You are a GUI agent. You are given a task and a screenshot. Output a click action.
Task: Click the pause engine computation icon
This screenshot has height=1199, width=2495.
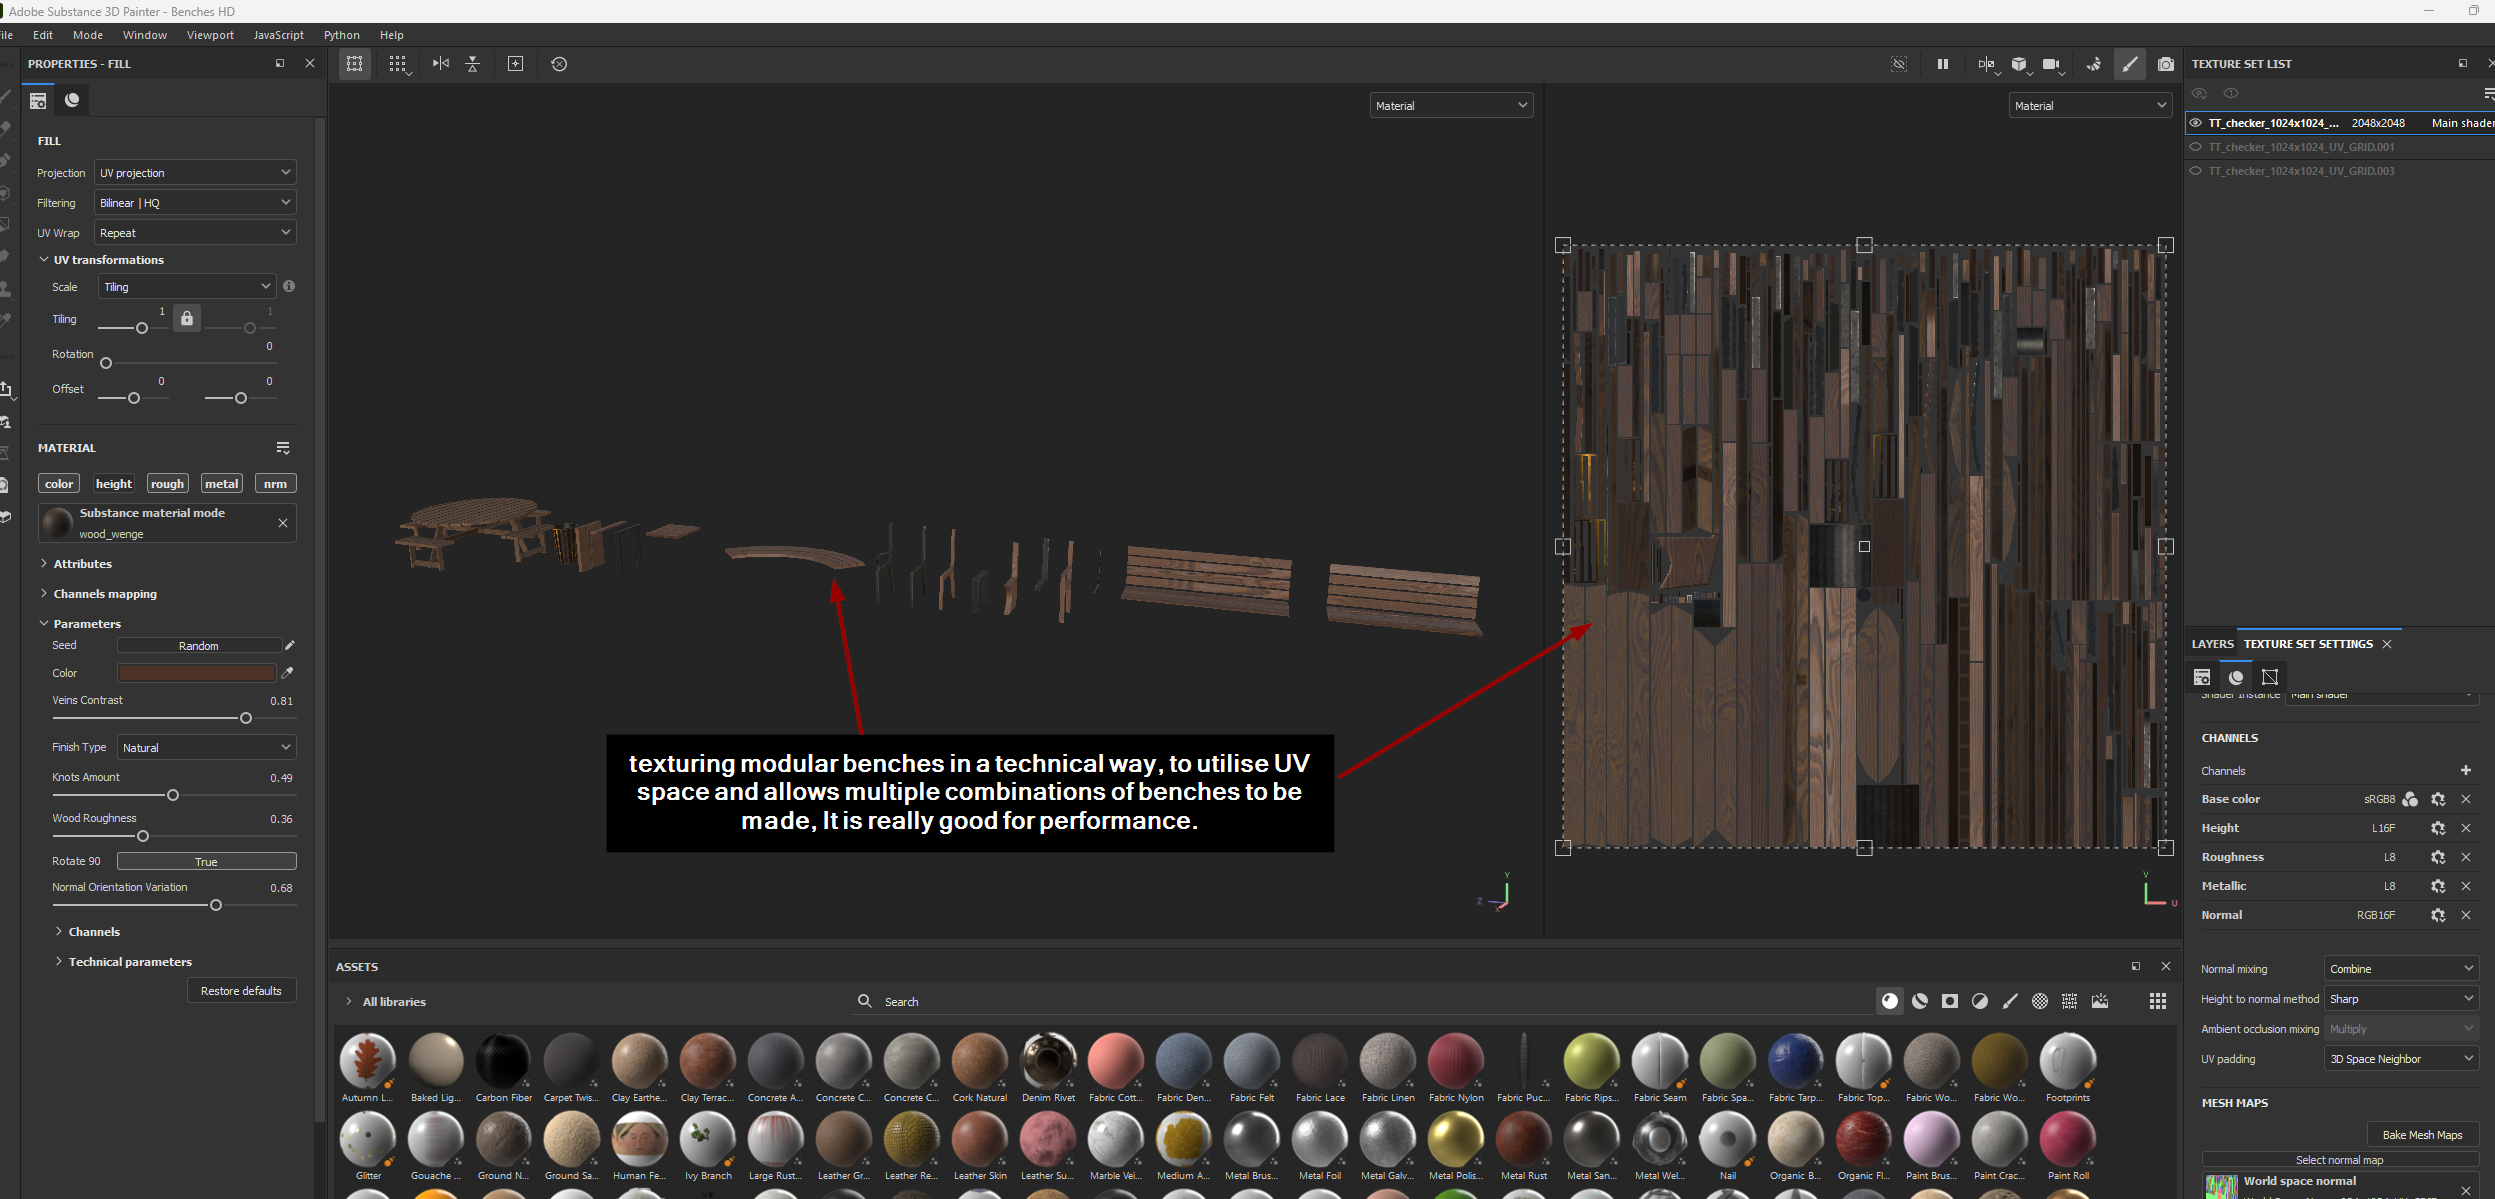click(x=1942, y=64)
